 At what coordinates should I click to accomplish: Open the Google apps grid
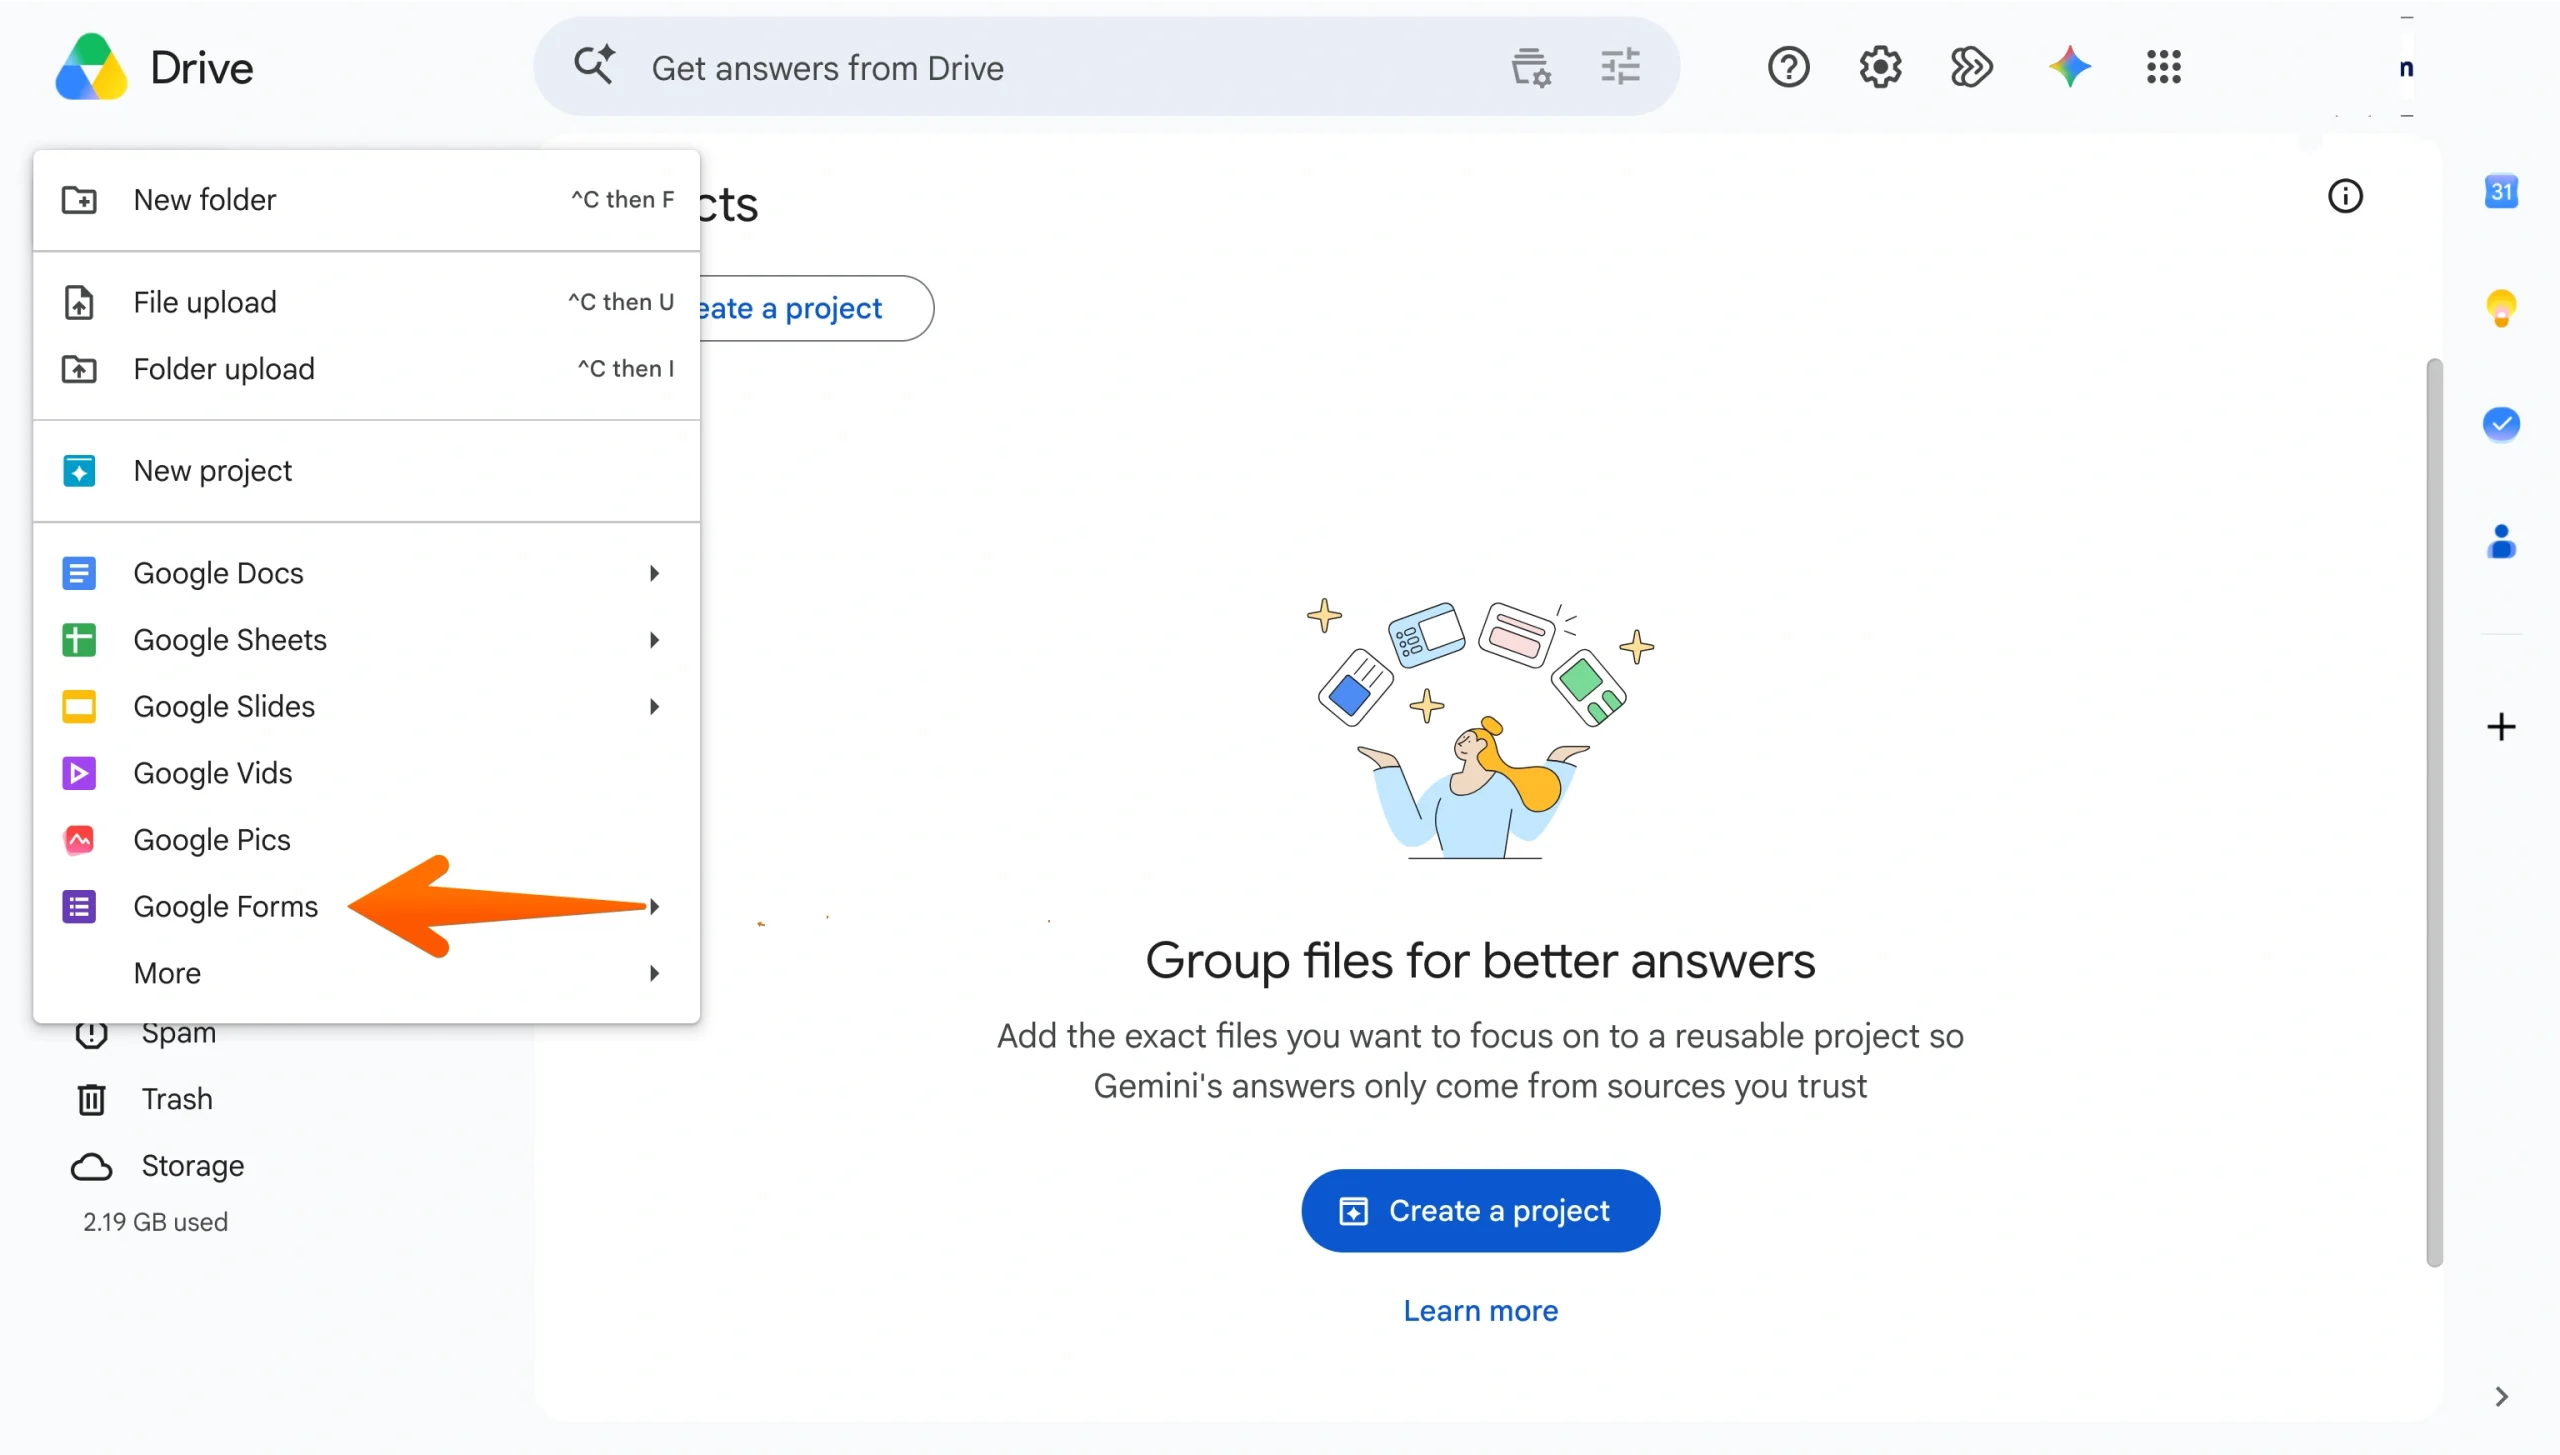click(2163, 67)
